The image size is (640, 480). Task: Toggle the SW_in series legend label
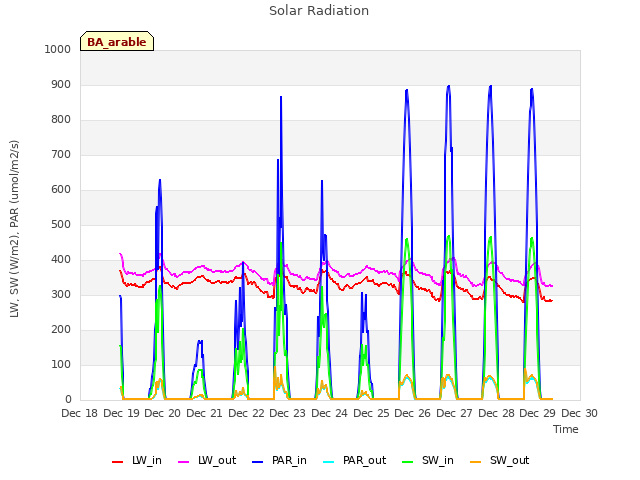[x=438, y=460]
